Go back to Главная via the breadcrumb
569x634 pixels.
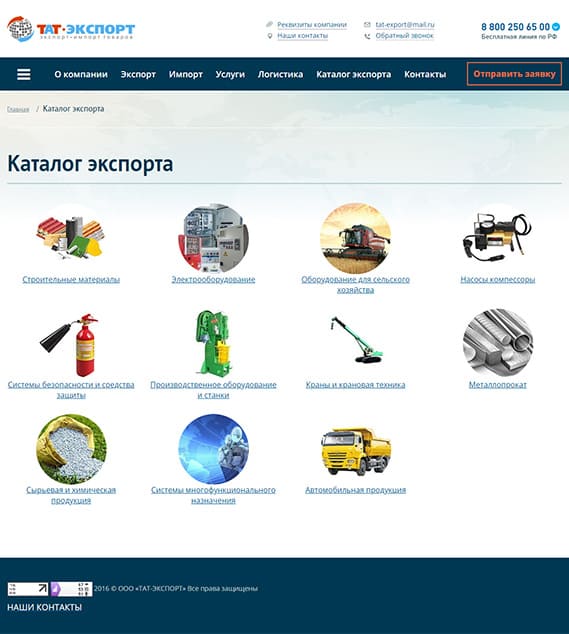point(18,109)
